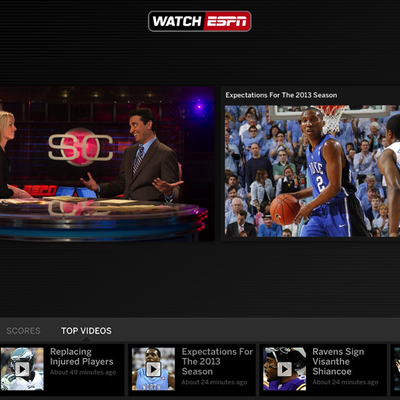Open the Ravens Sign Visanthe Shiancoe title
The width and height of the screenshot is (400, 400).
pos(338,362)
